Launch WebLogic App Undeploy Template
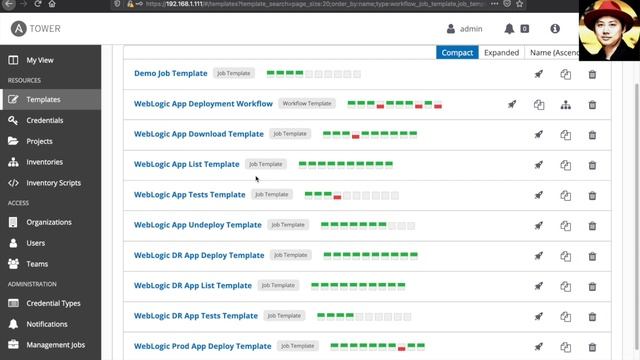The width and height of the screenshot is (640, 360). click(x=539, y=225)
